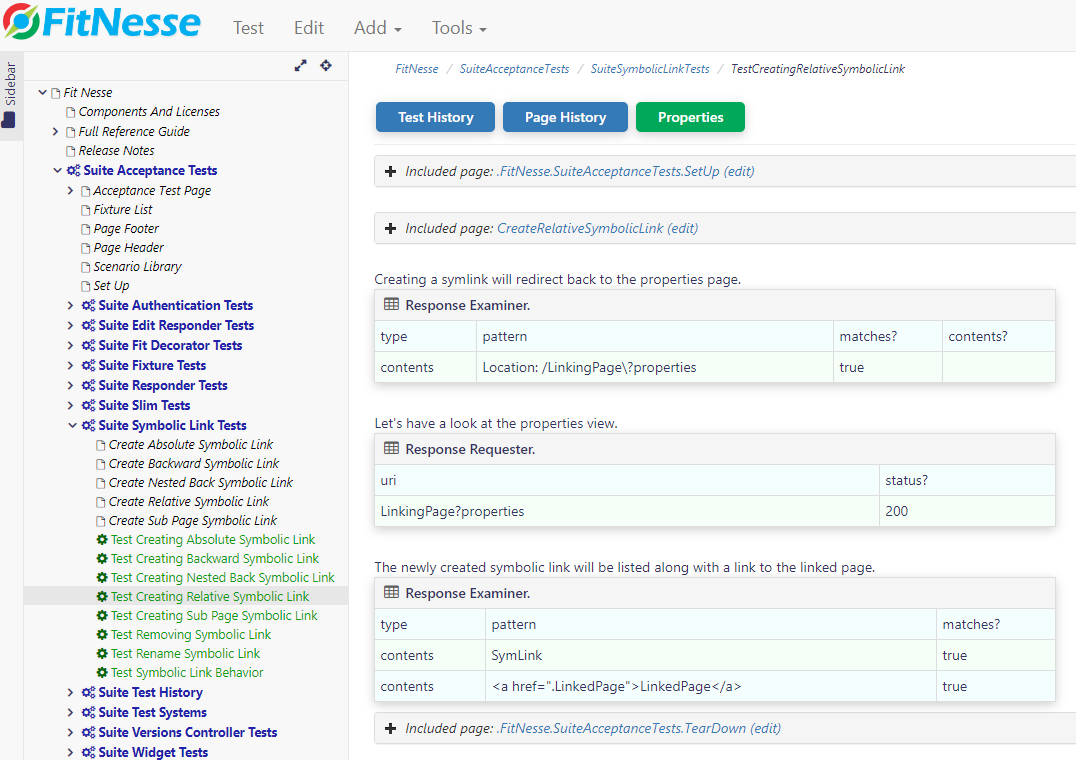Click the first Response Examiner table icon

(x=391, y=305)
